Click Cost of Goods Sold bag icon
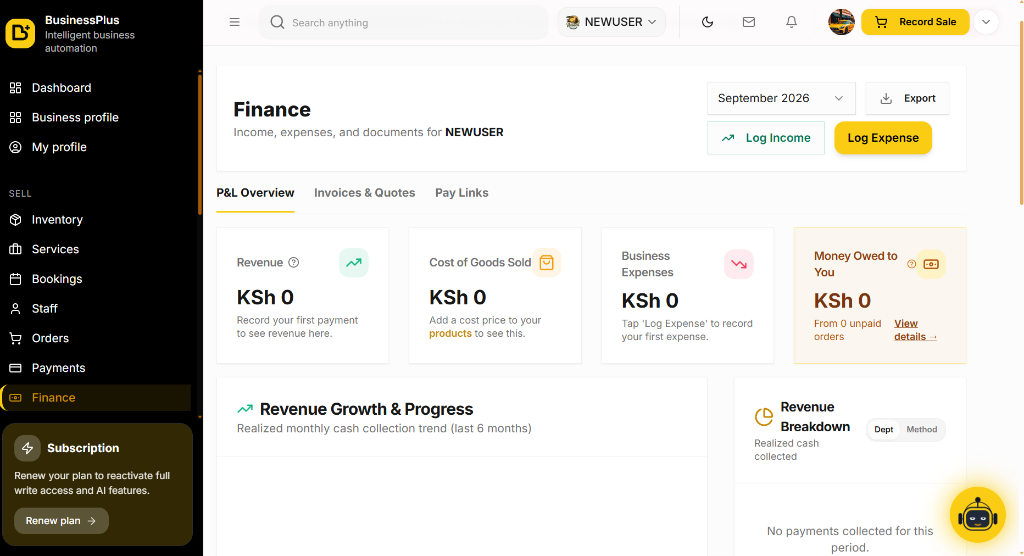 point(547,263)
